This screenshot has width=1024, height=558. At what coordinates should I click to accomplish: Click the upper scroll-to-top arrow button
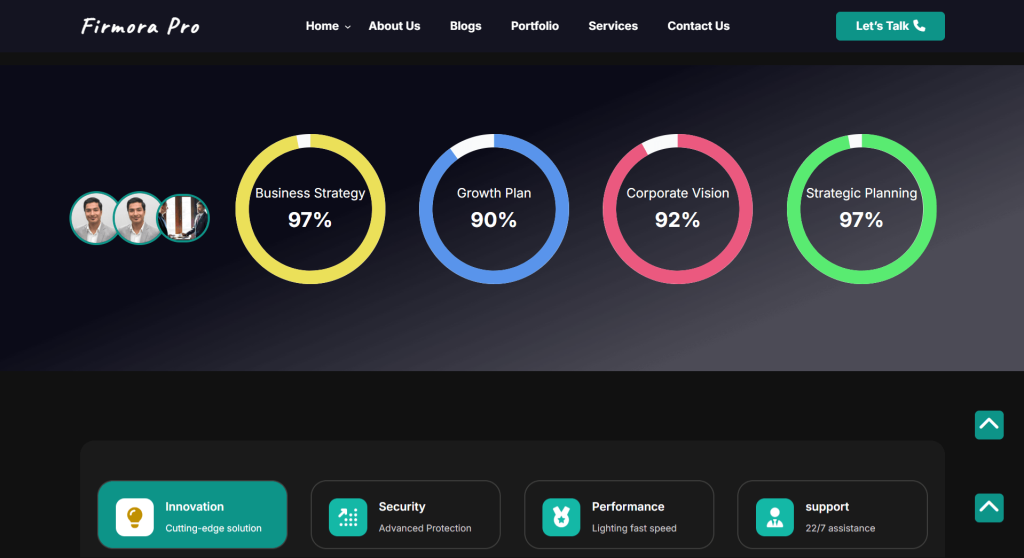point(989,425)
